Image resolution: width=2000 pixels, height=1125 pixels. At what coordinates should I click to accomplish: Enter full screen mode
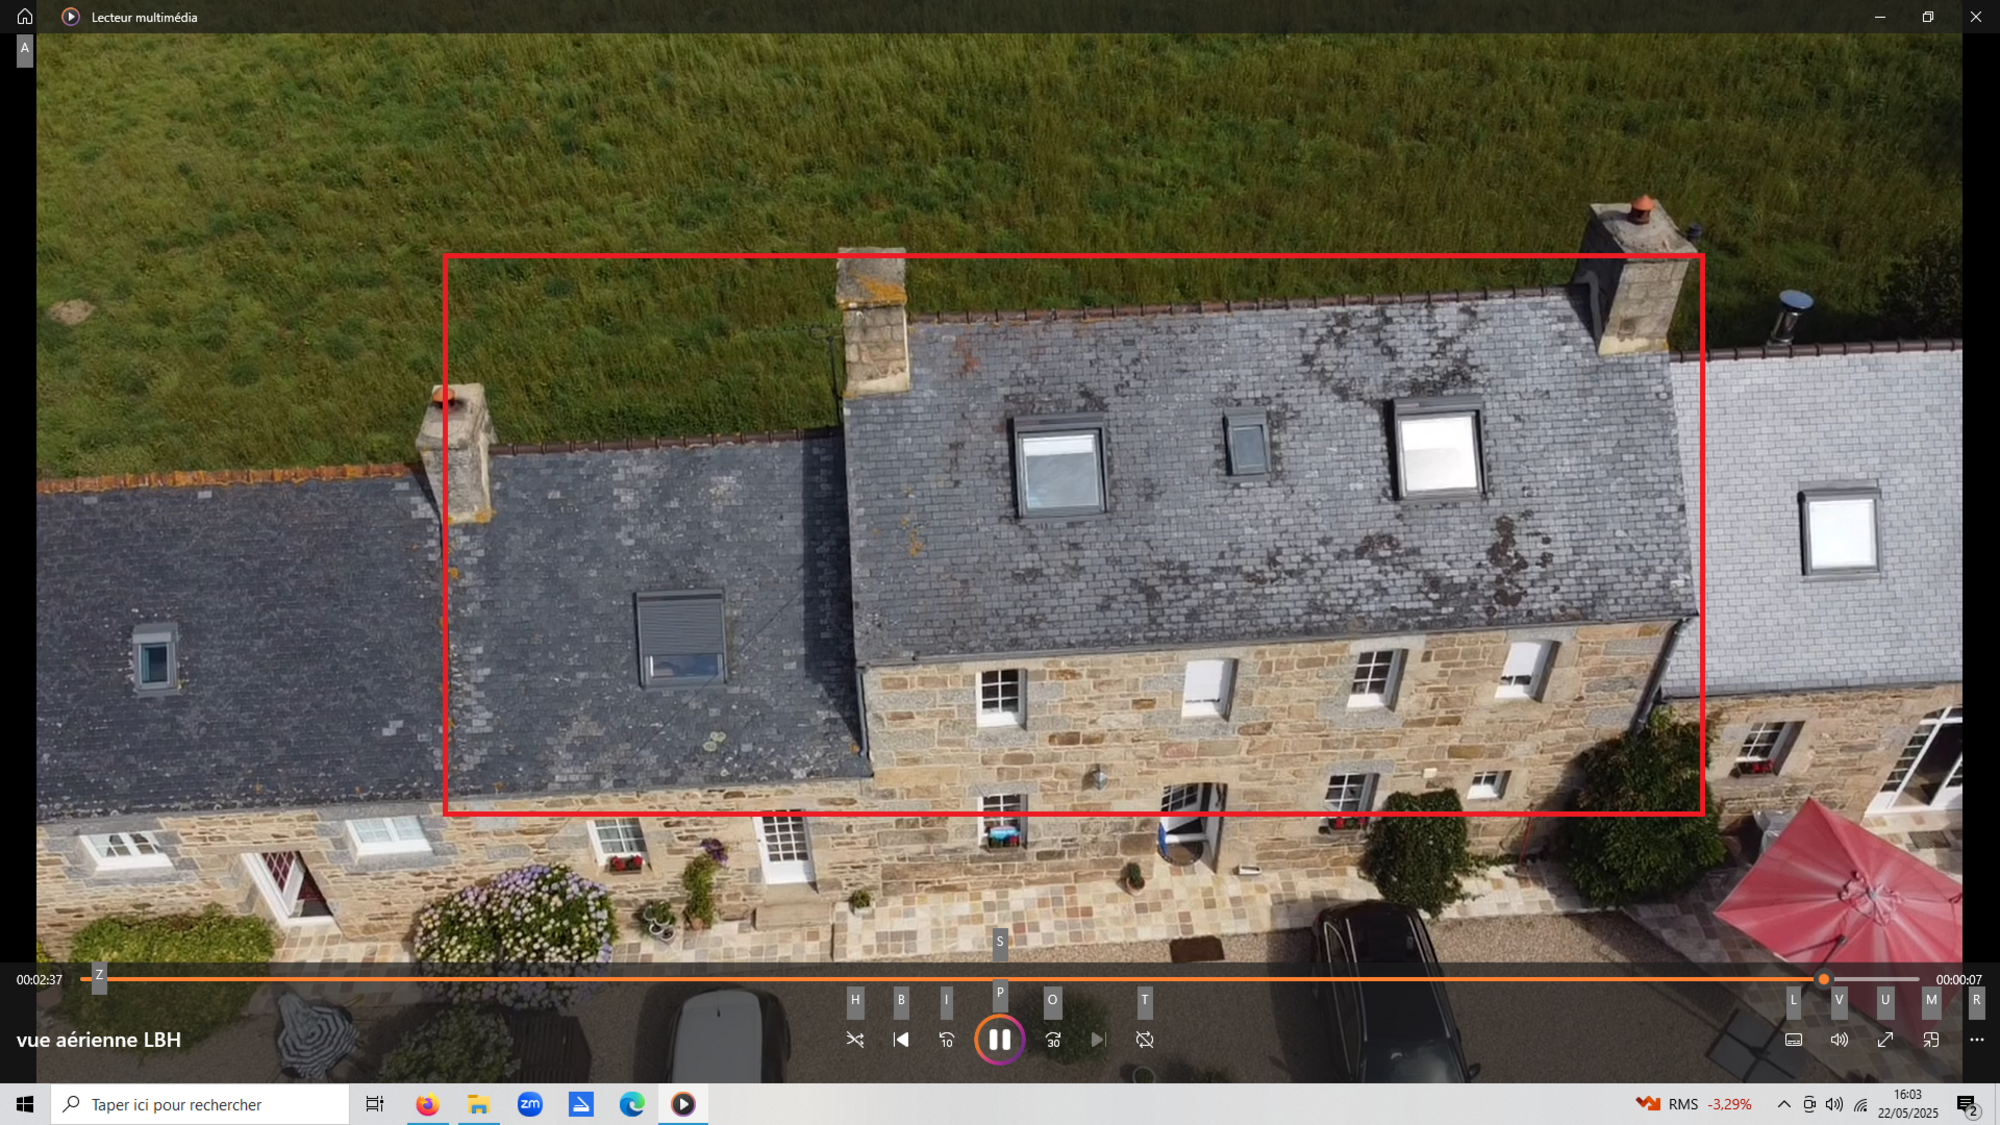(1885, 1040)
